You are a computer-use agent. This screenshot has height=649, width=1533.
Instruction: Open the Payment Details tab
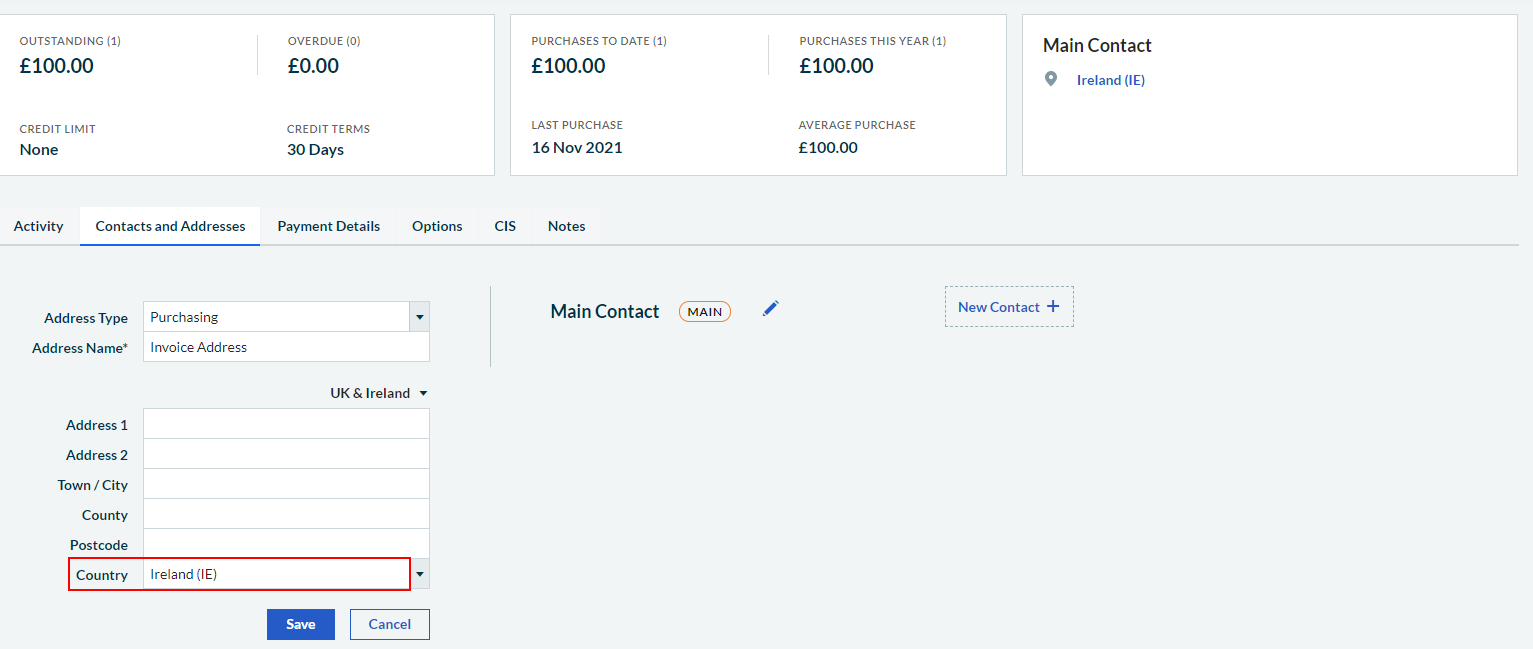click(328, 226)
